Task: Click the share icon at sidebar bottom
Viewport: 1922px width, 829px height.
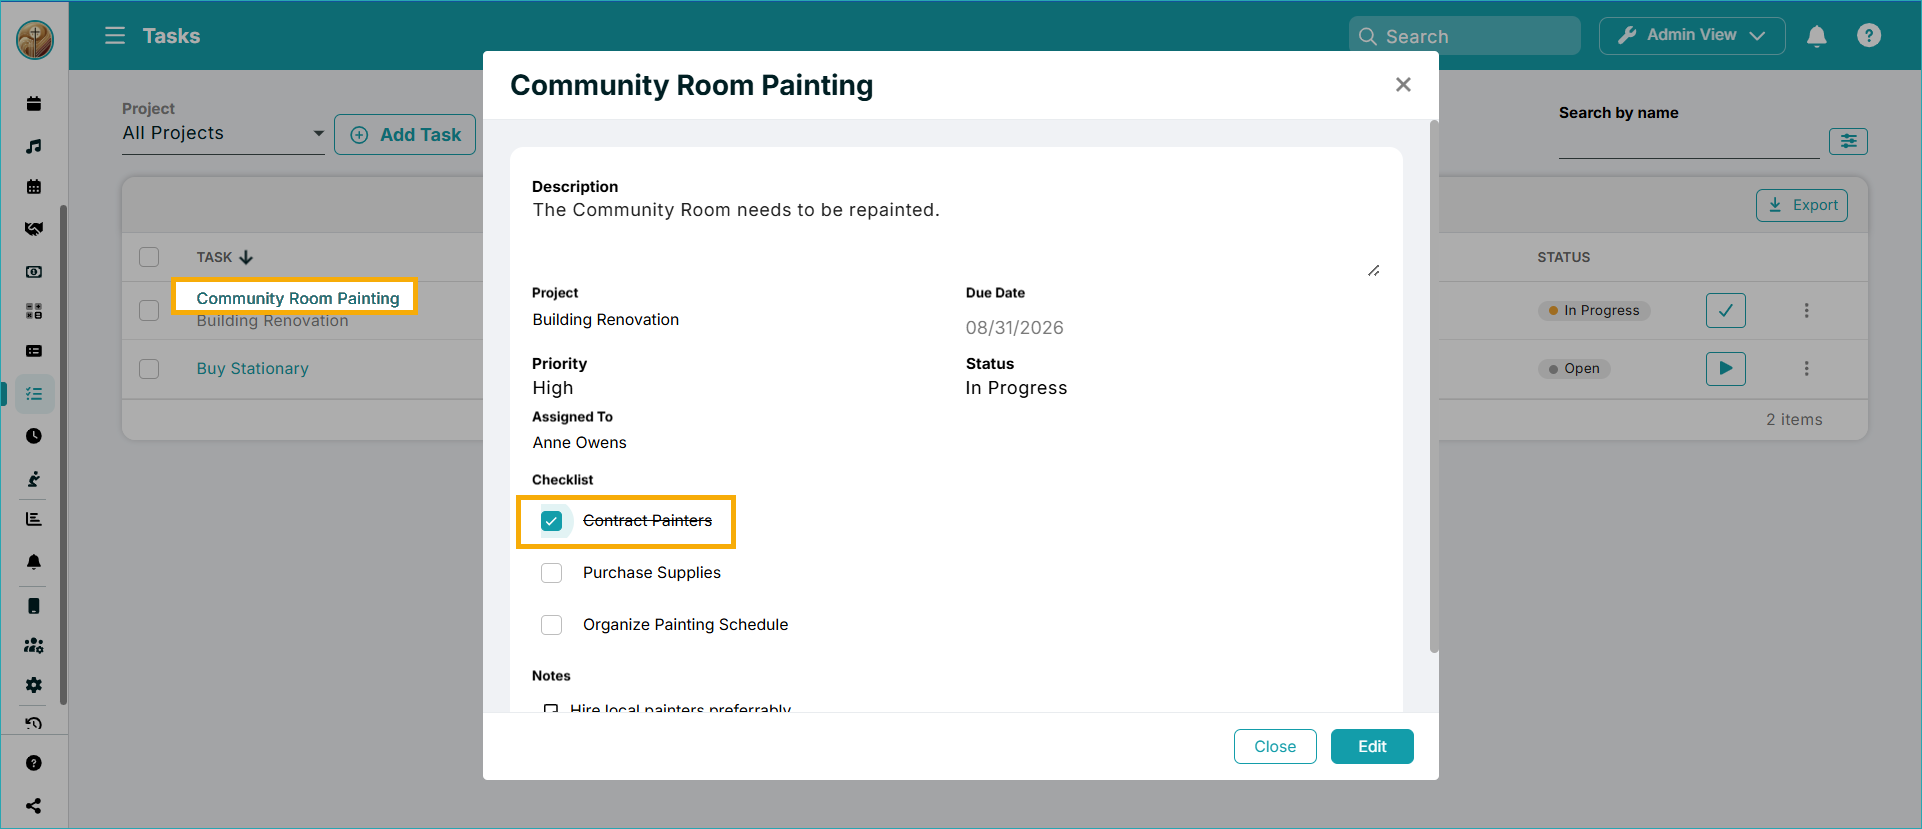Action: pos(34,806)
